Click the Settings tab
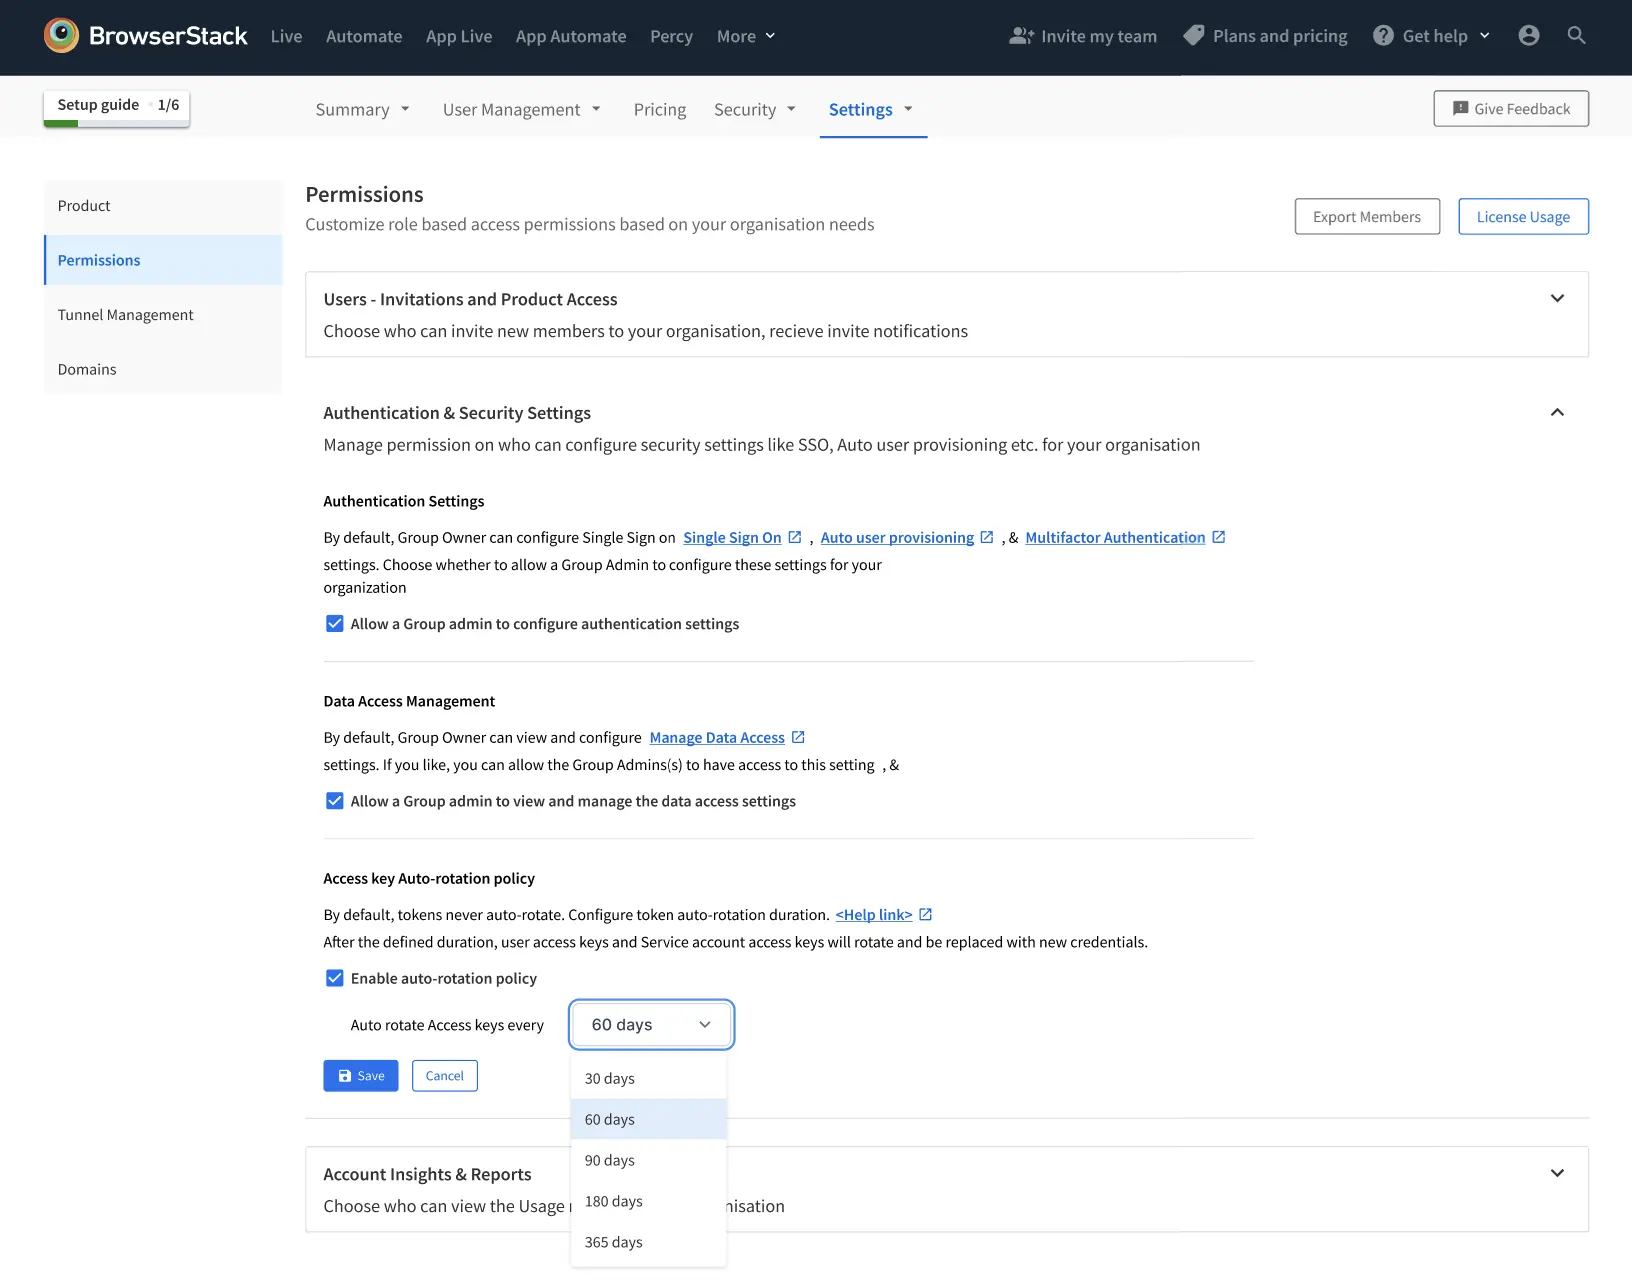 (872, 109)
